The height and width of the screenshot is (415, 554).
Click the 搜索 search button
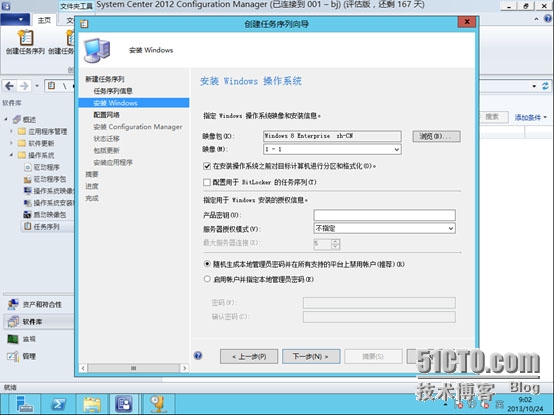[493, 117]
